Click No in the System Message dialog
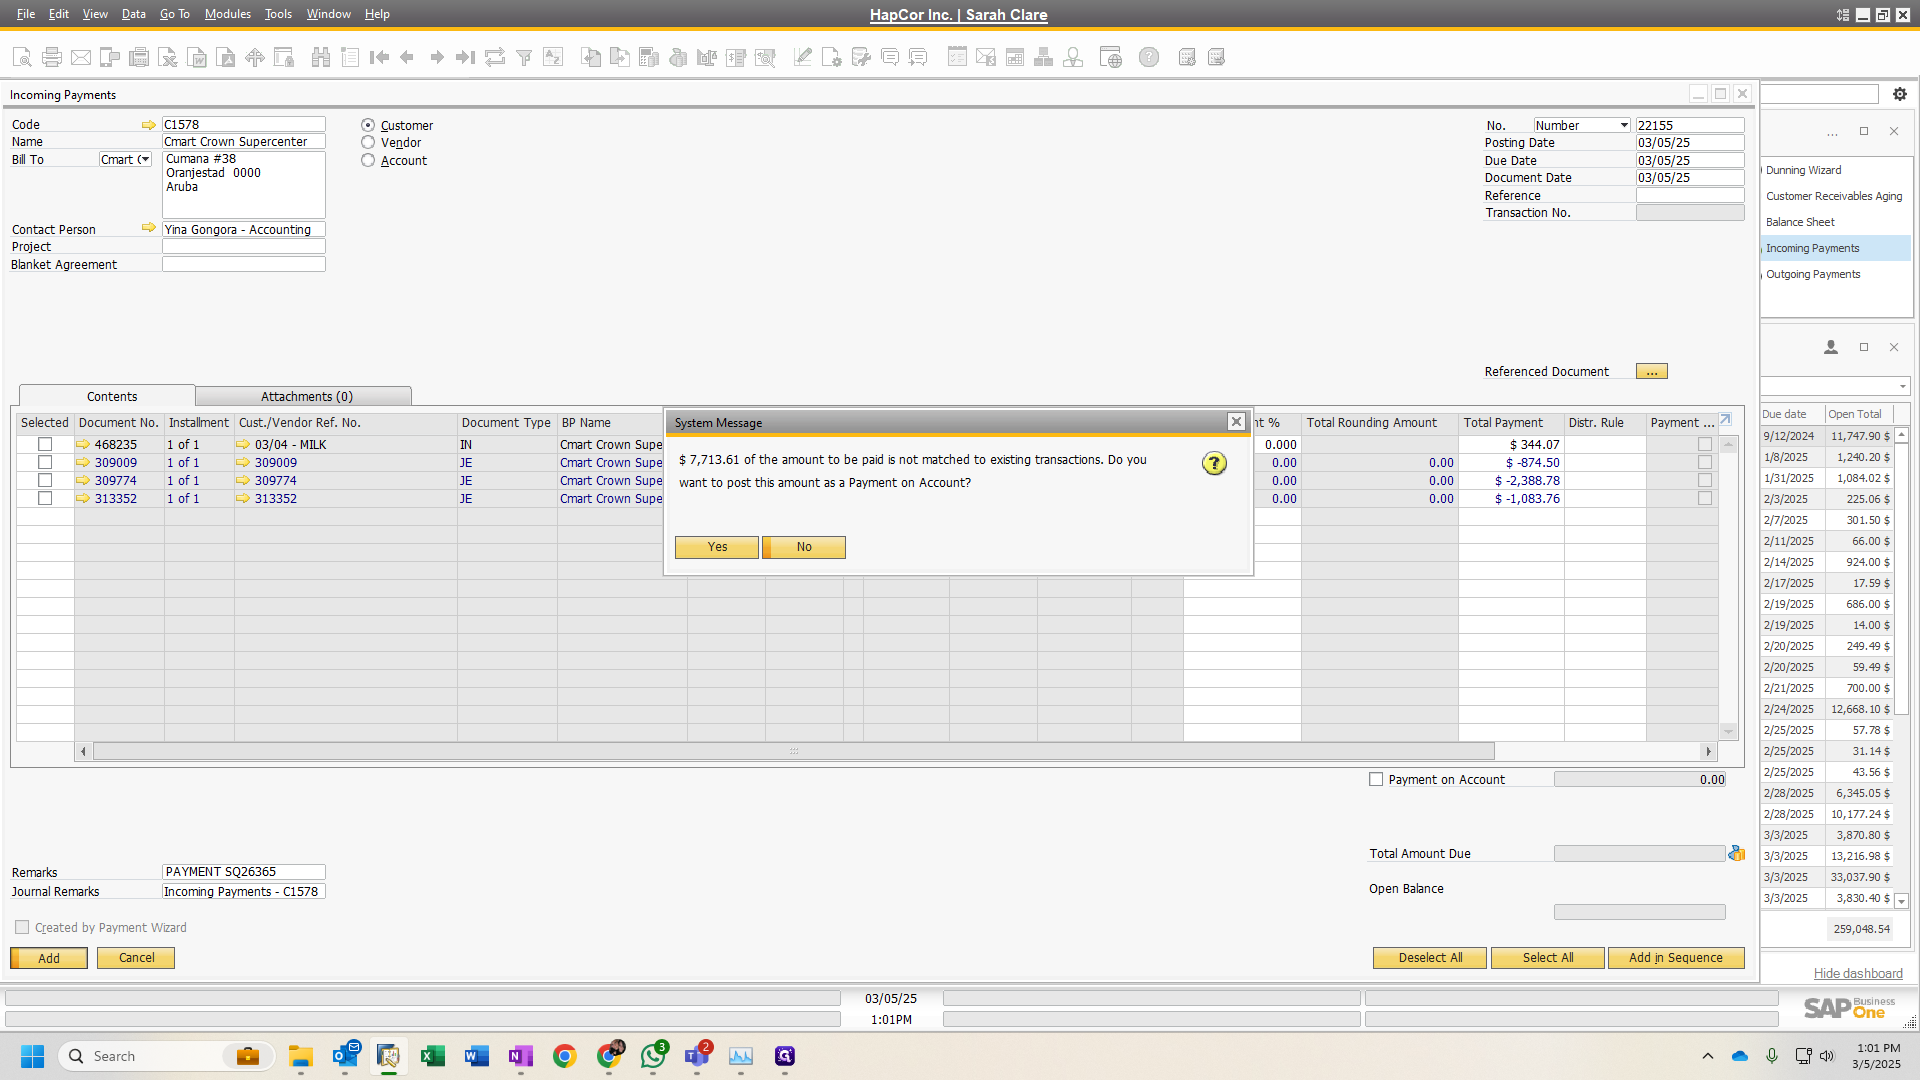The image size is (1920, 1080). pyautogui.click(x=804, y=547)
